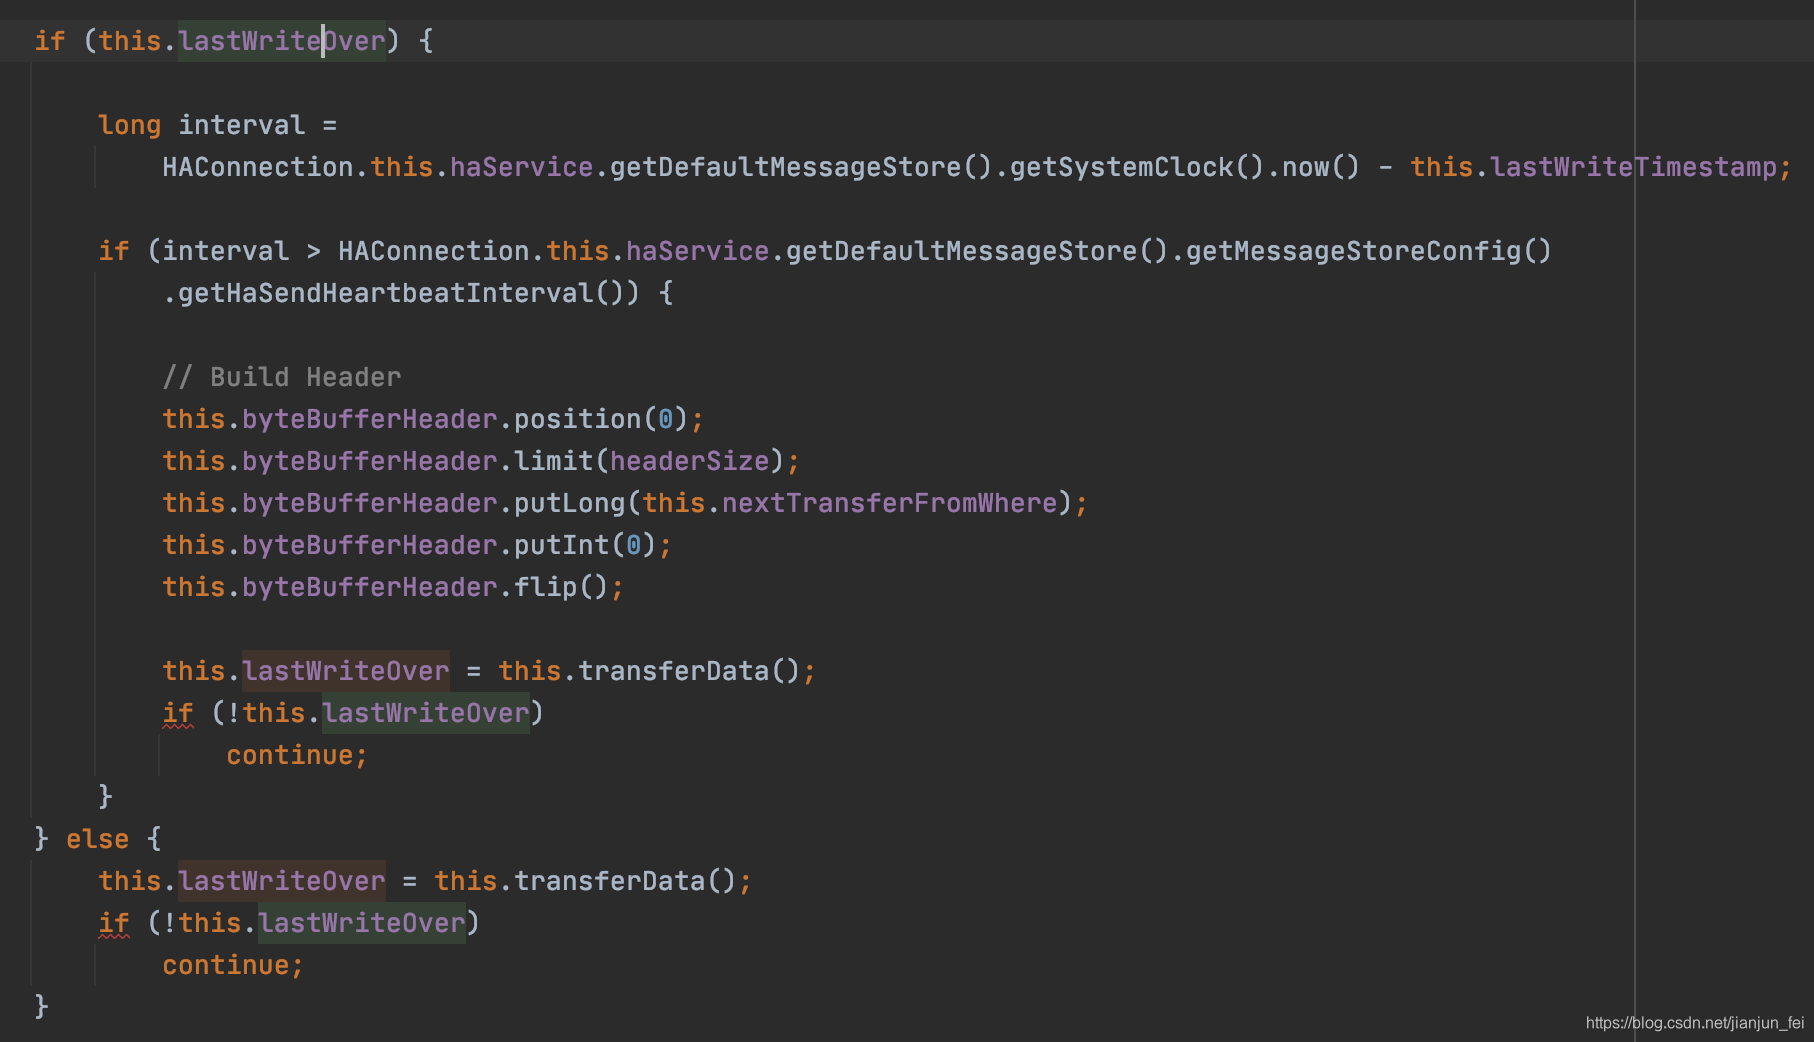Click the 'else' keyword

[98, 839]
